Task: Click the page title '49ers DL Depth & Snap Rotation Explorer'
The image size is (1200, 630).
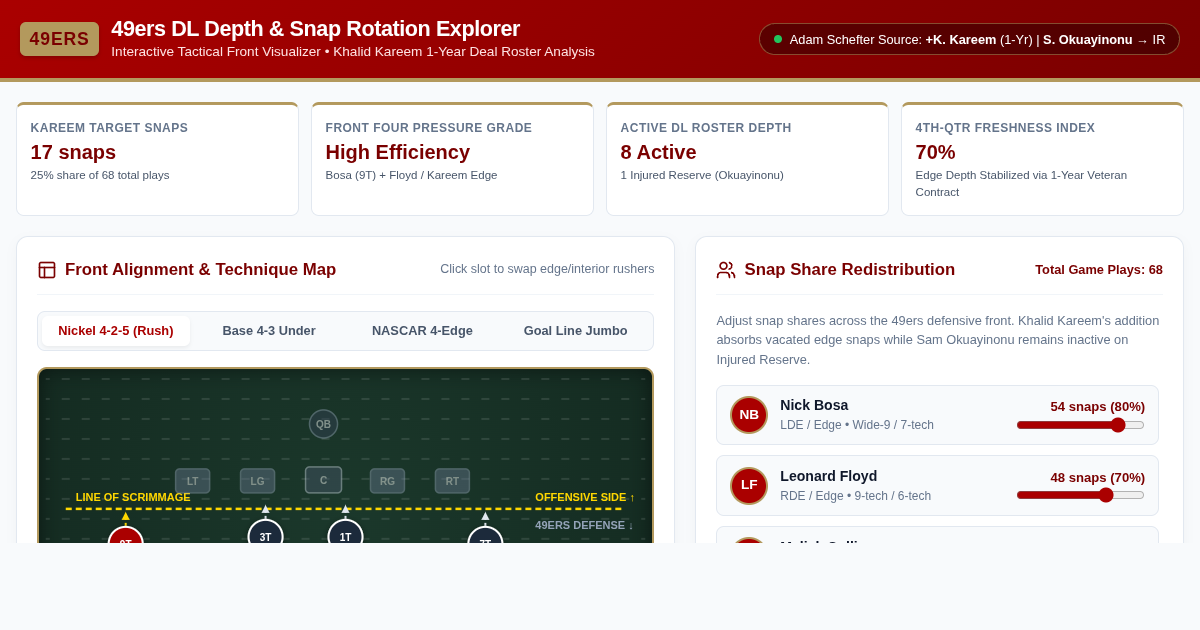Action: click(316, 29)
